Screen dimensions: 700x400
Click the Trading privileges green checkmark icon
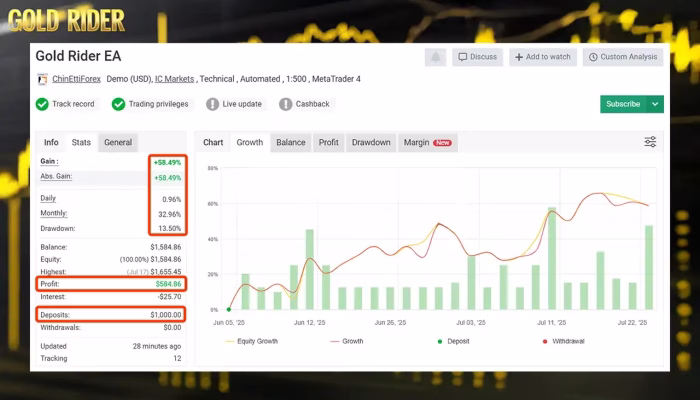pos(118,104)
